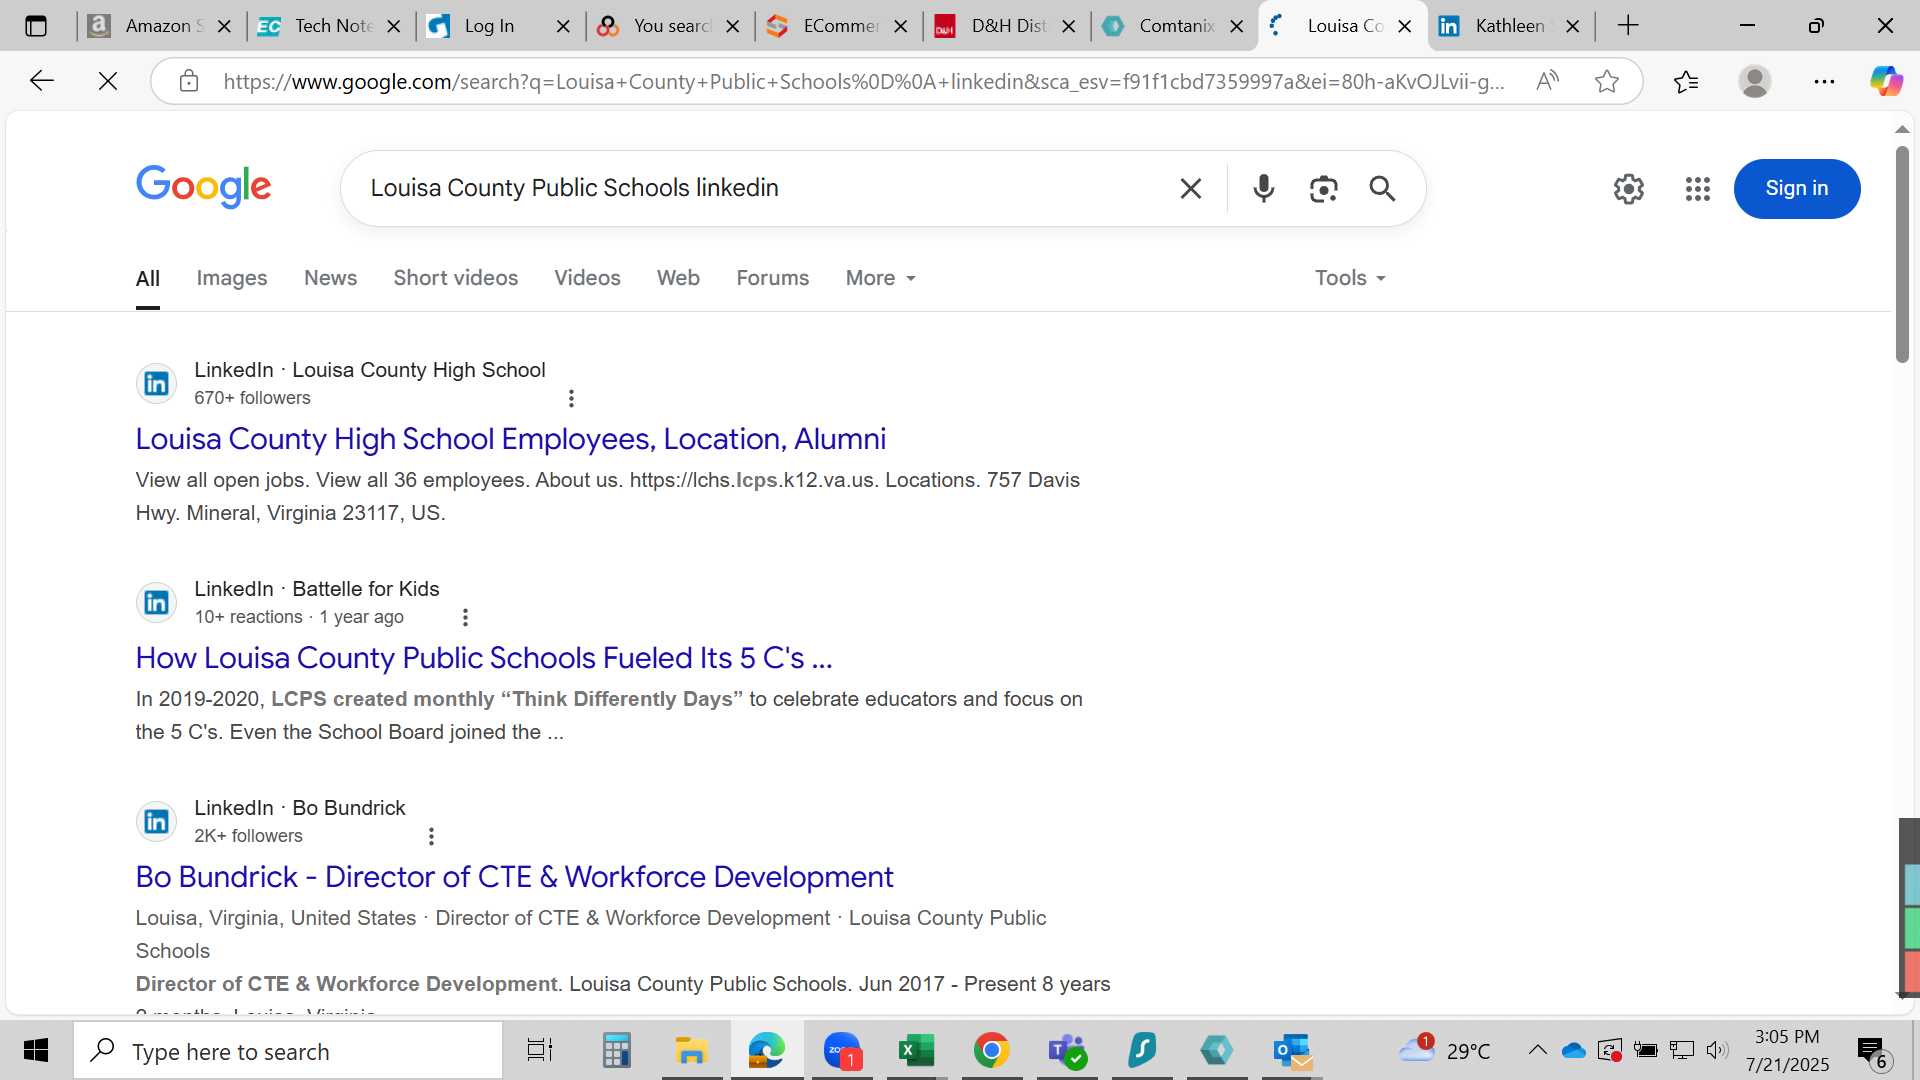
Task: Click the LinkedIn favicon beside Battelle for Kids
Action: point(156,603)
